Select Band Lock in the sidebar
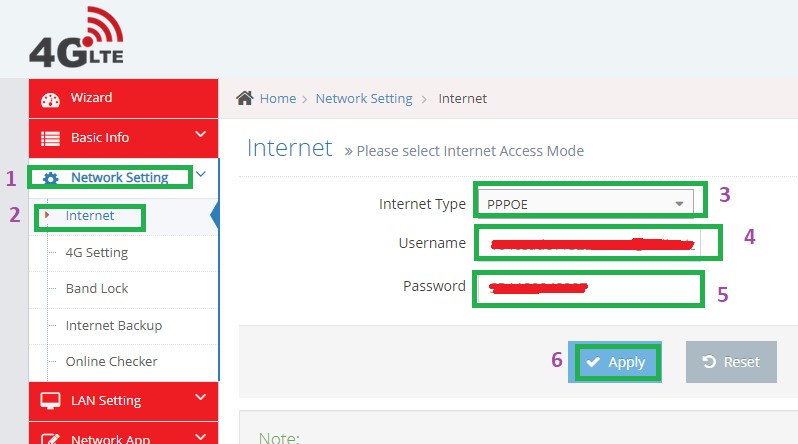This screenshot has height=444, width=798. click(97, 289)
